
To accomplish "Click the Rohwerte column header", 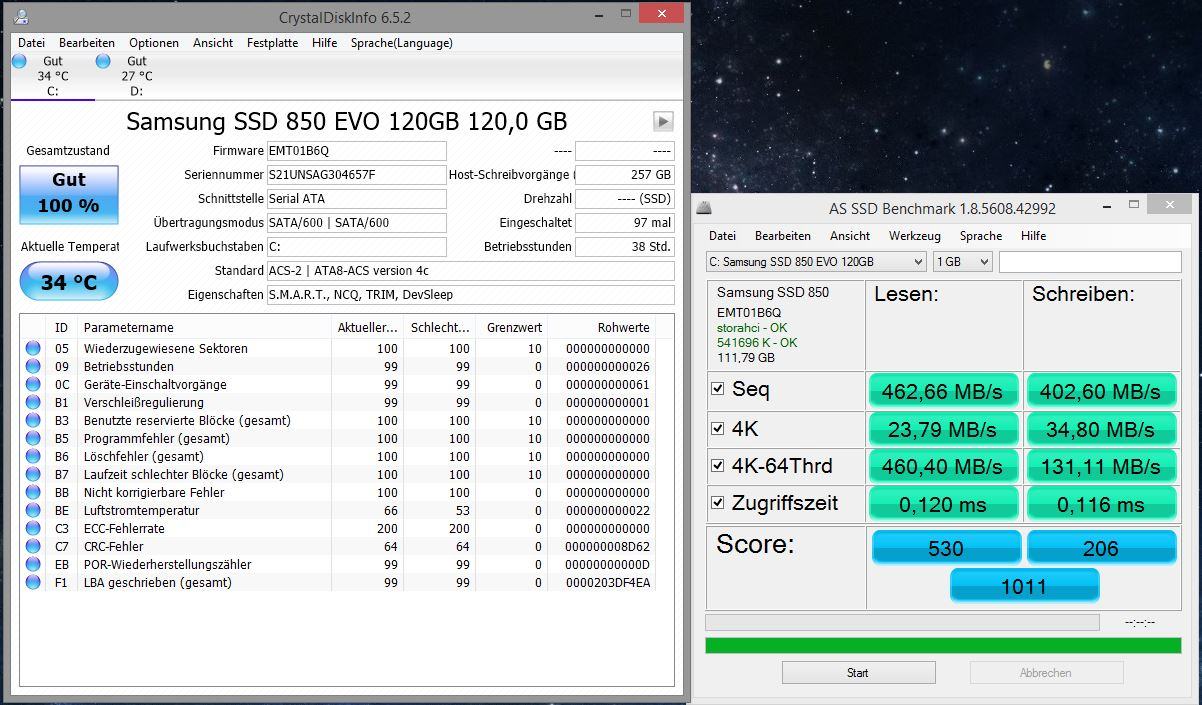I will tap(603, 327).
